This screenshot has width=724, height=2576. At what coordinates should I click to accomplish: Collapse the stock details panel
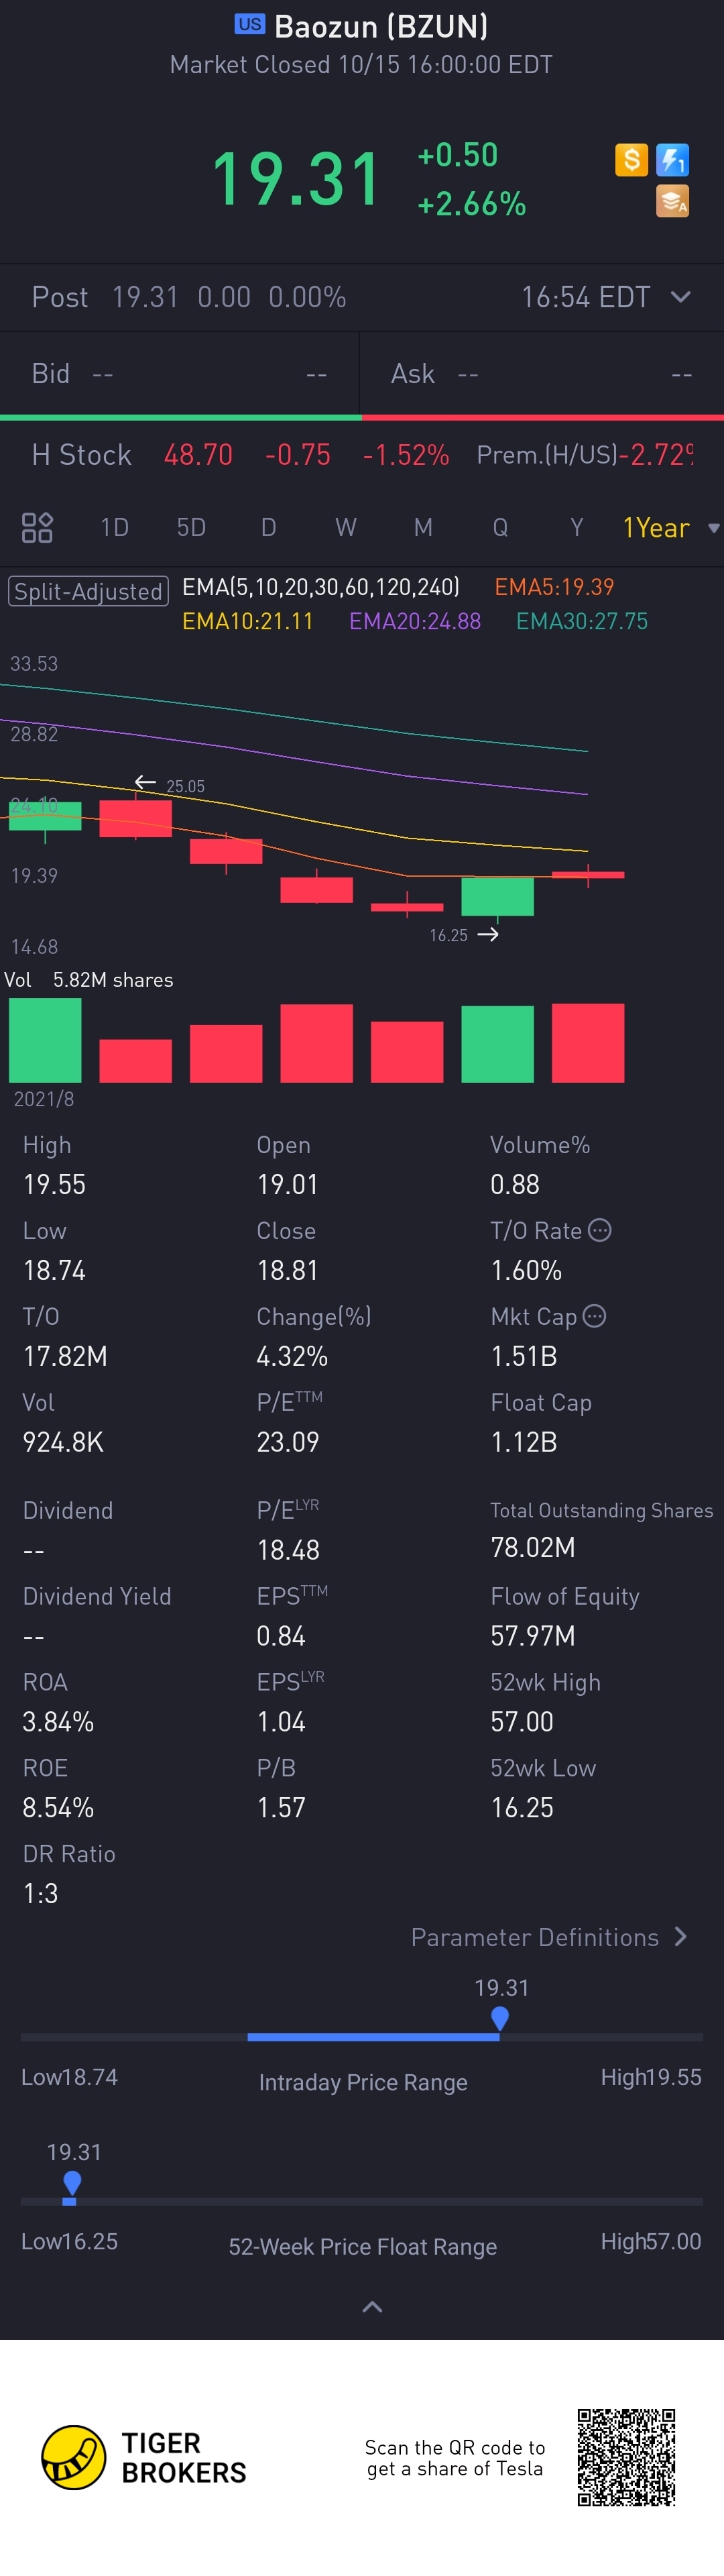coord(372,2307)
